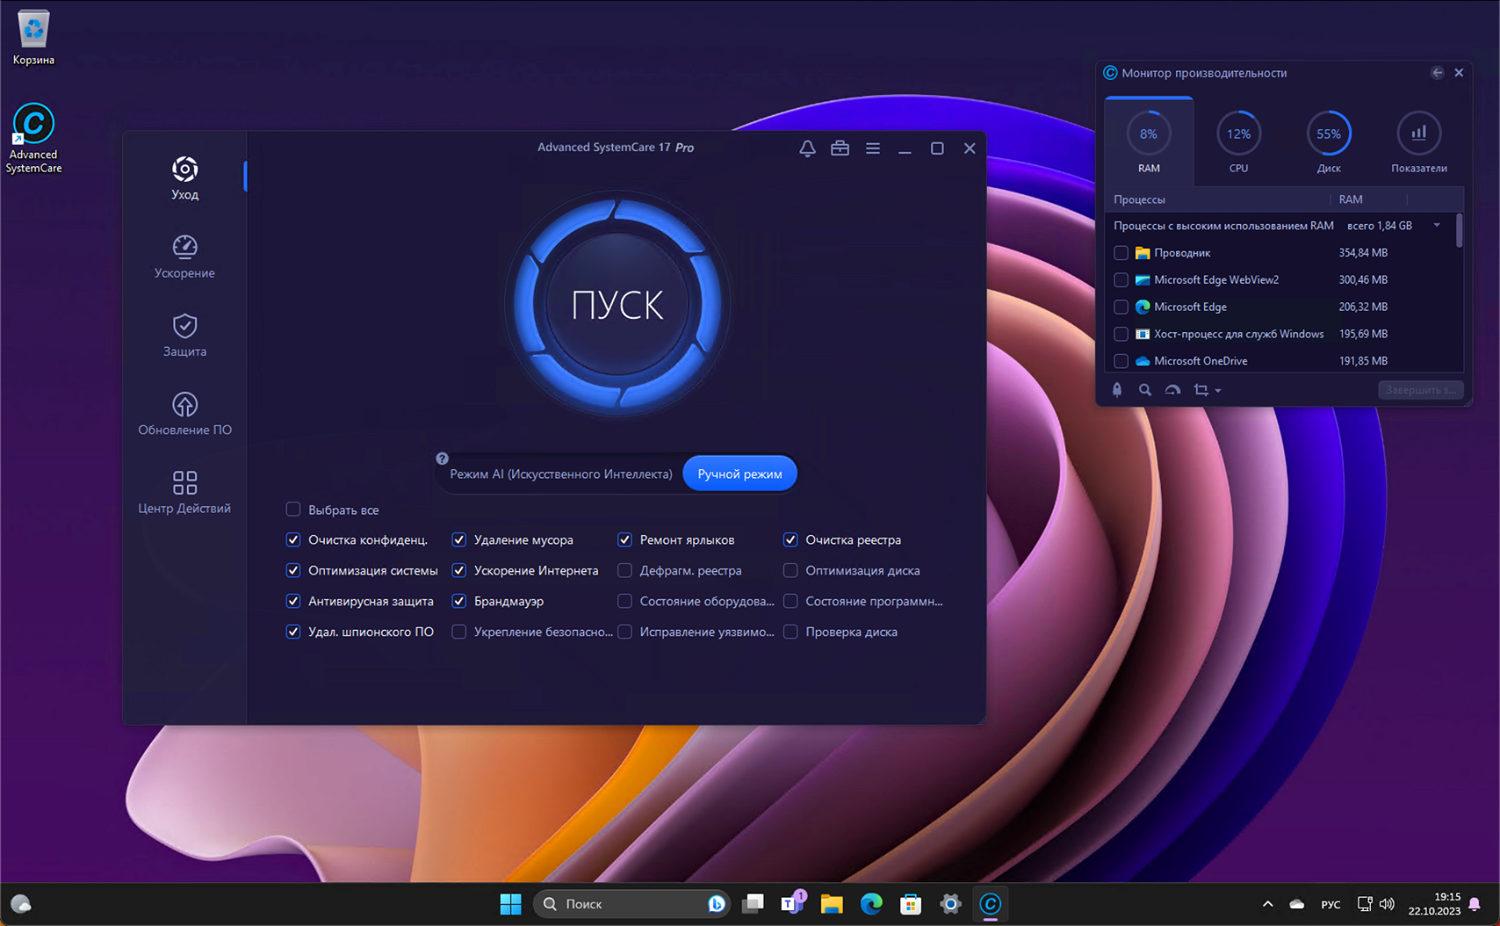Screen dimensions: 1500x926
Task: Click the back arrow in Performance Monitor
Action: point(1437,73)
